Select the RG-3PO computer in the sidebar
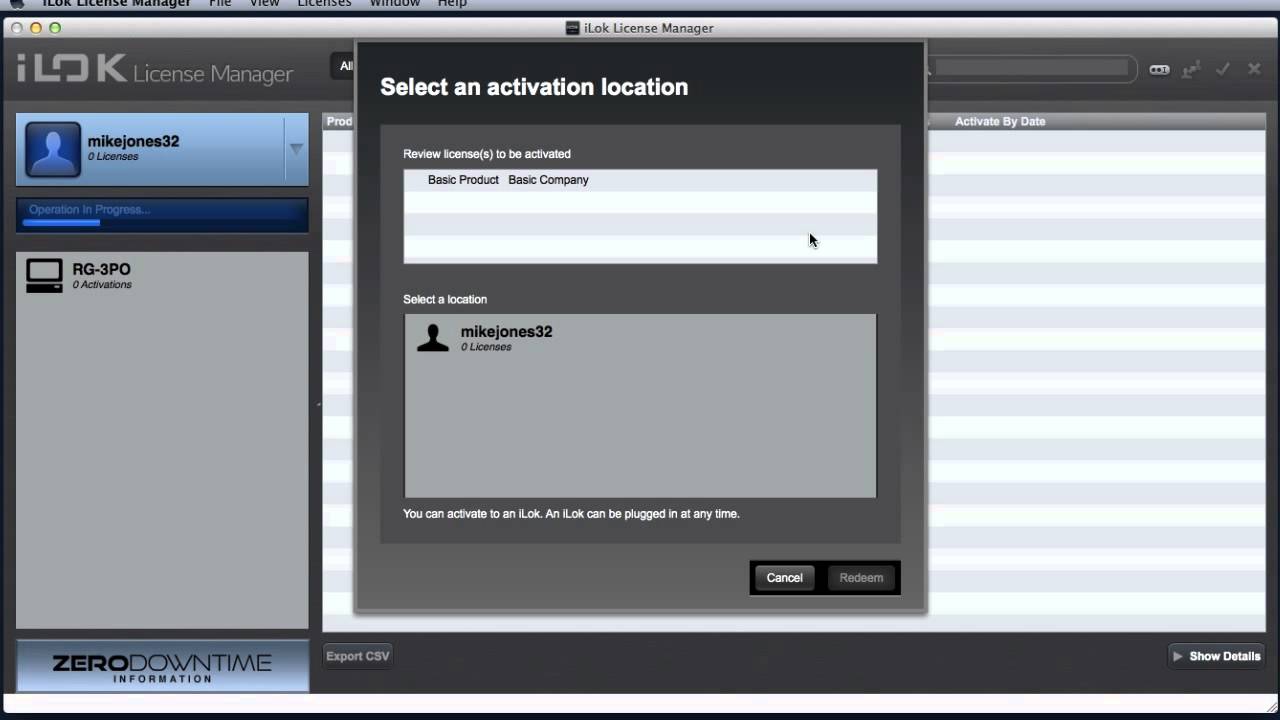This screenshot has width=1280, height=720. click(x=162, y=276)
